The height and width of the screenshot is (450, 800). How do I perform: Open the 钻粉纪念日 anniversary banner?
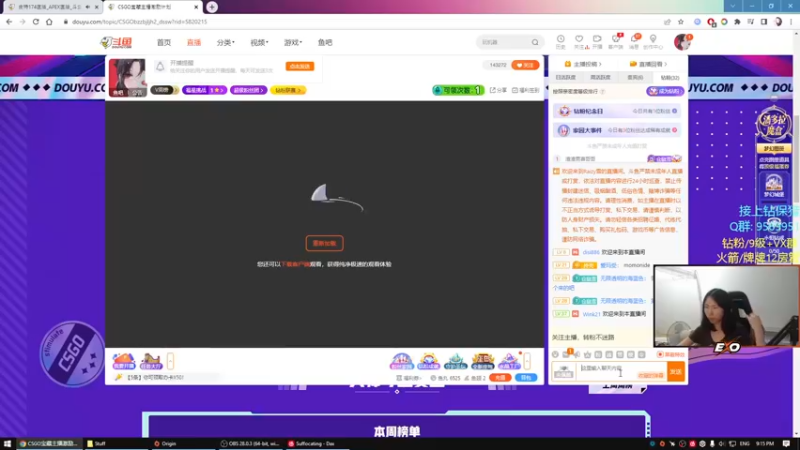[617, 111]
